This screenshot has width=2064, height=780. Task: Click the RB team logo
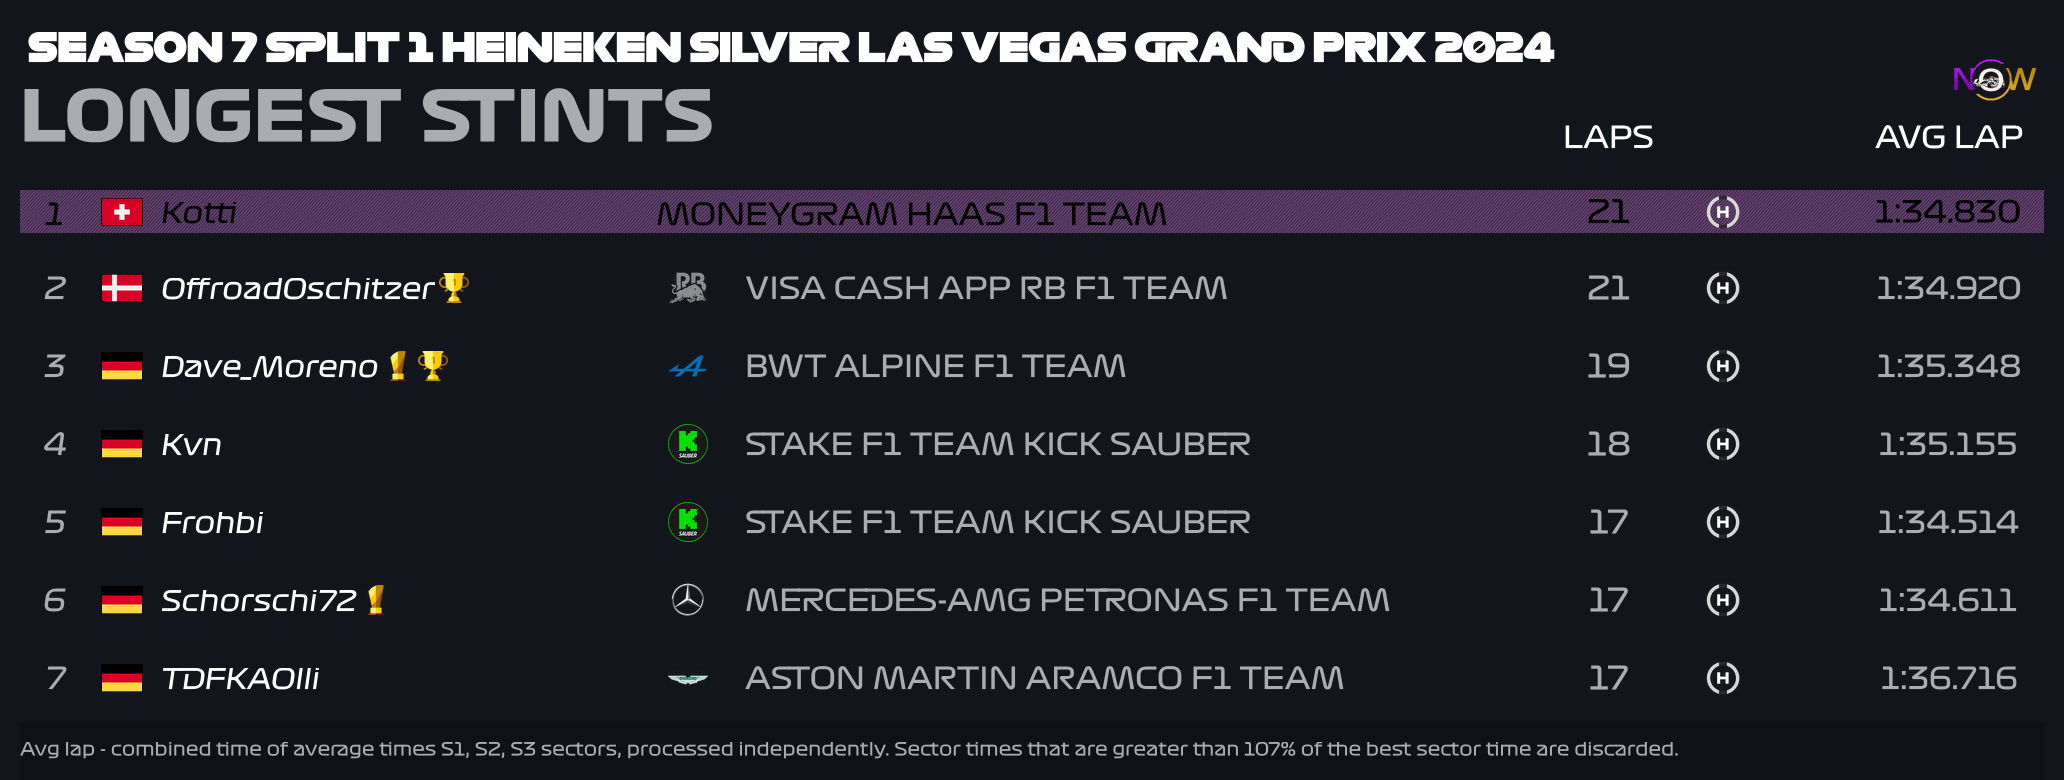point(688,288)
